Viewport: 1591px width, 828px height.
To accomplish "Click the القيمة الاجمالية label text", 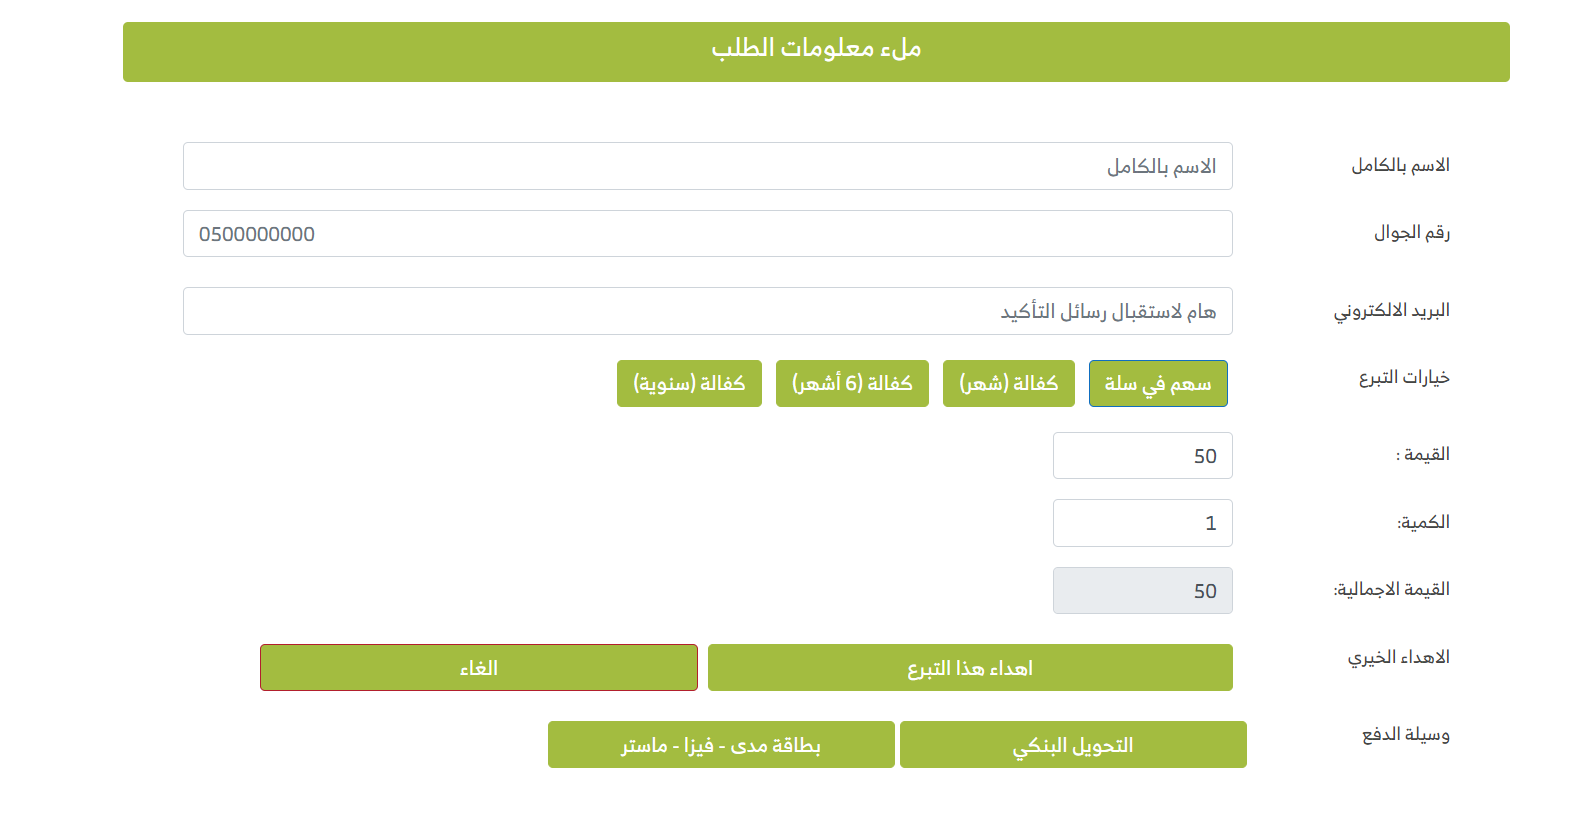I will pyautogui.click(x=1392, y=589).
